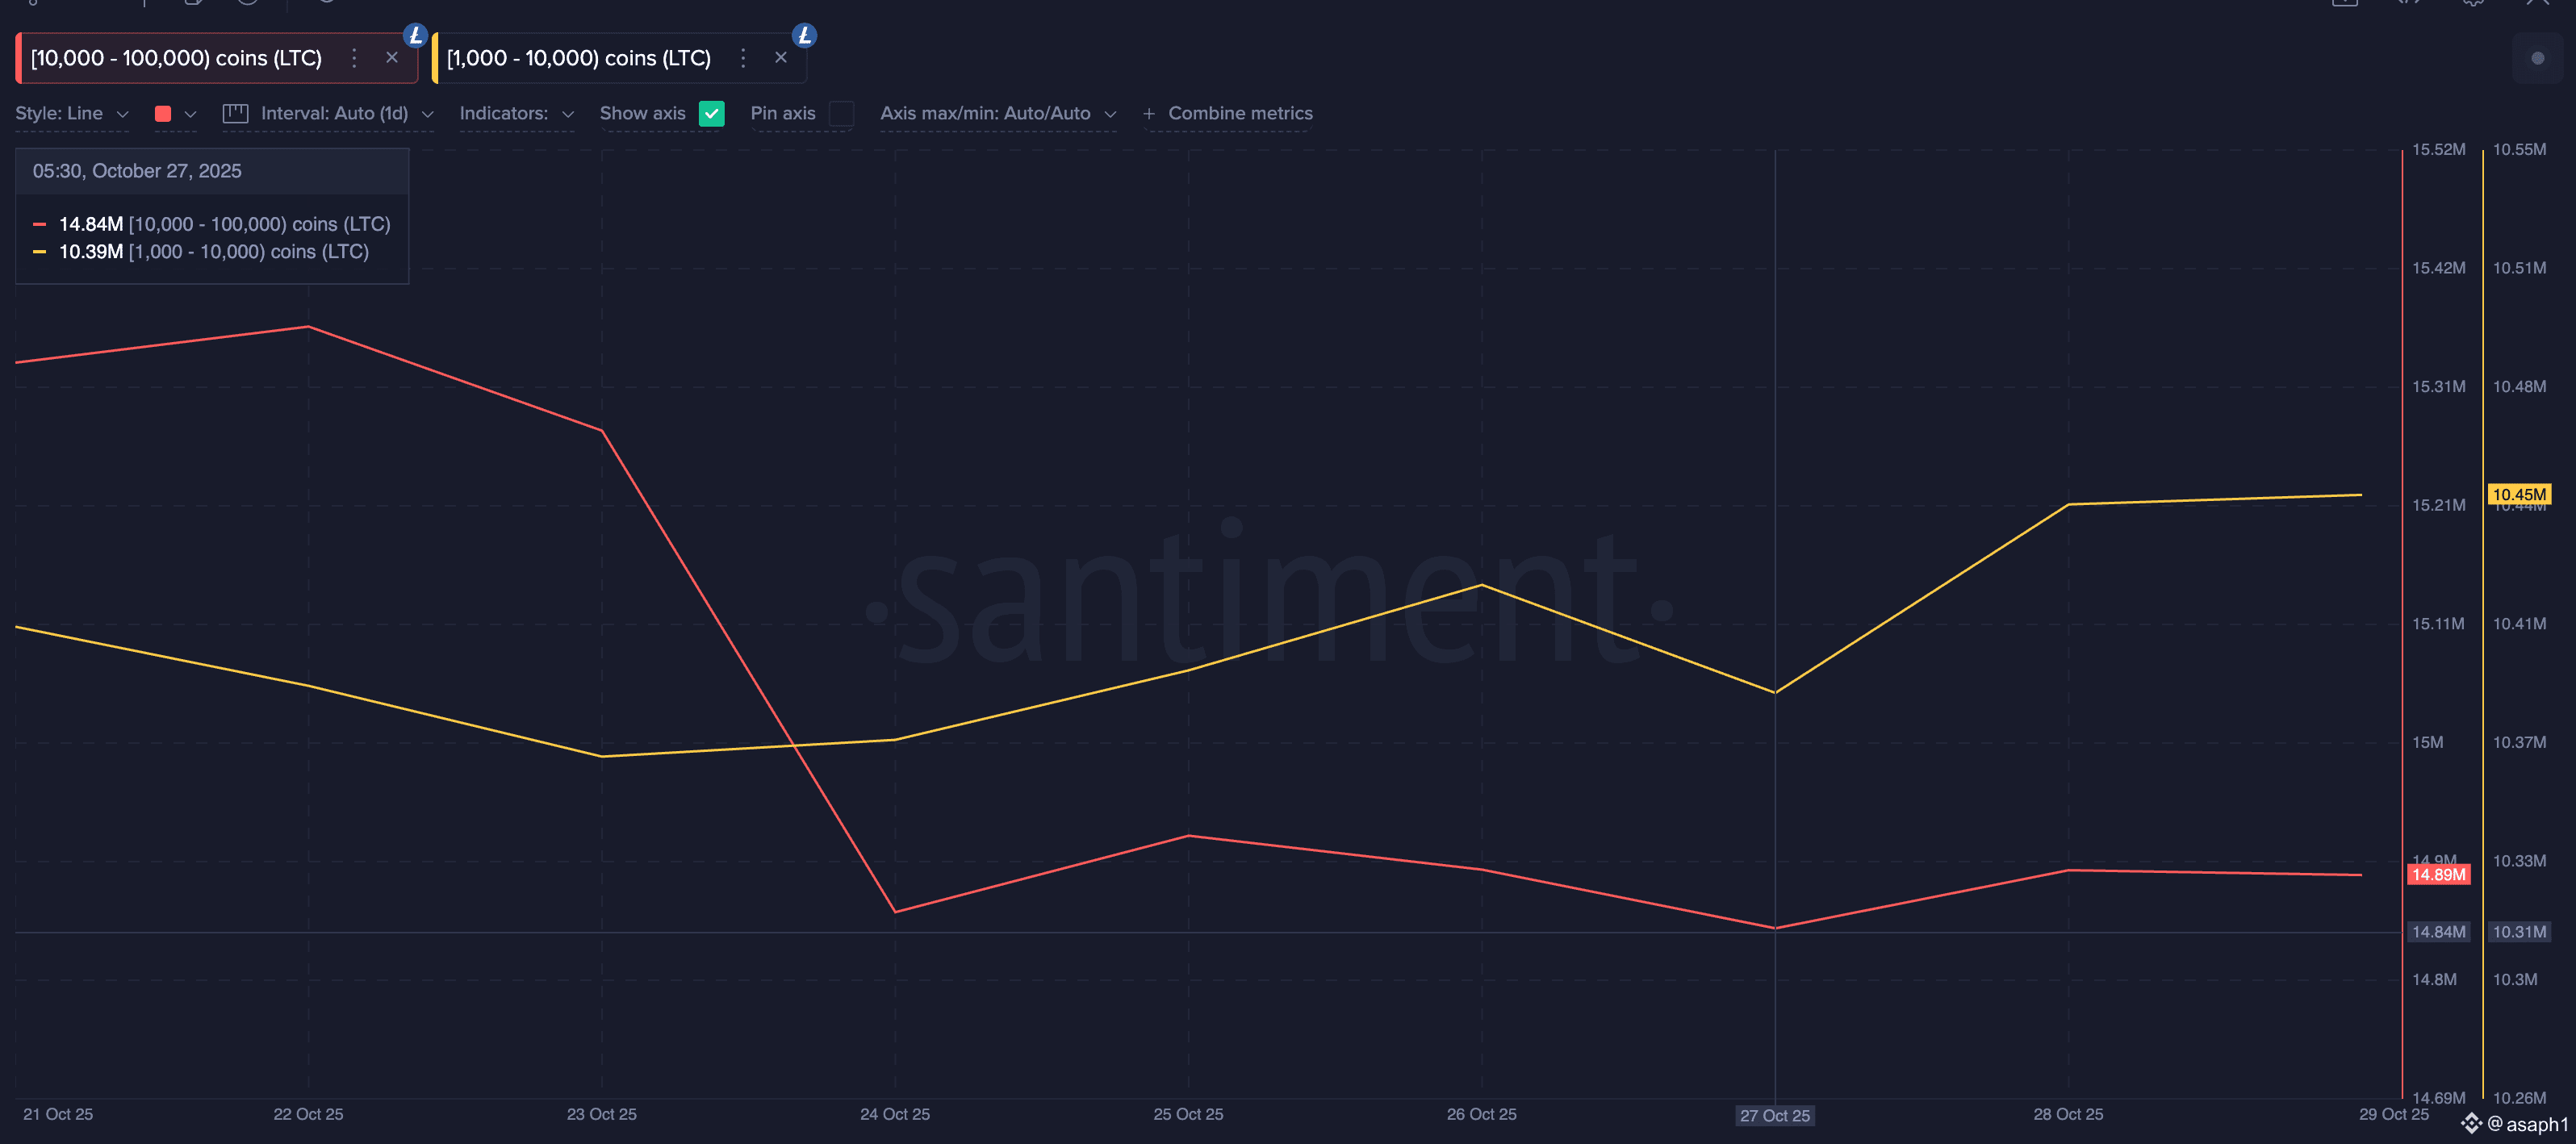
Task: Remove the 10,000-100,000 coins metric
Action: tap(392, 58)
